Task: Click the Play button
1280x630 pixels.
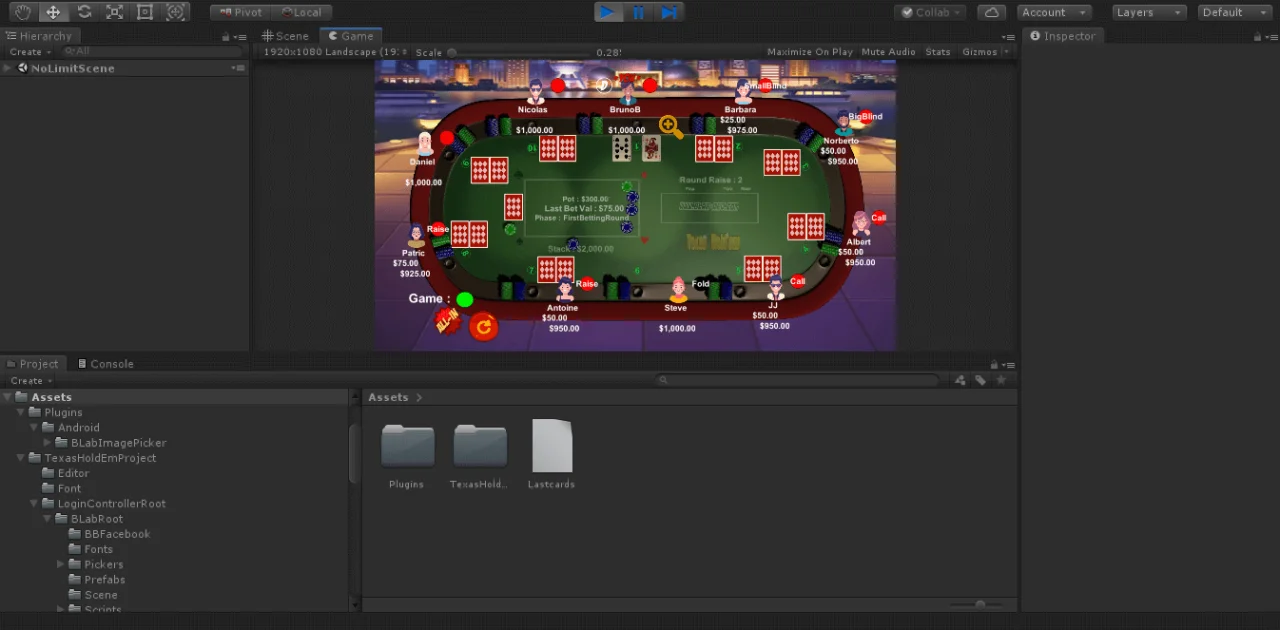Action: coord(608,12)
